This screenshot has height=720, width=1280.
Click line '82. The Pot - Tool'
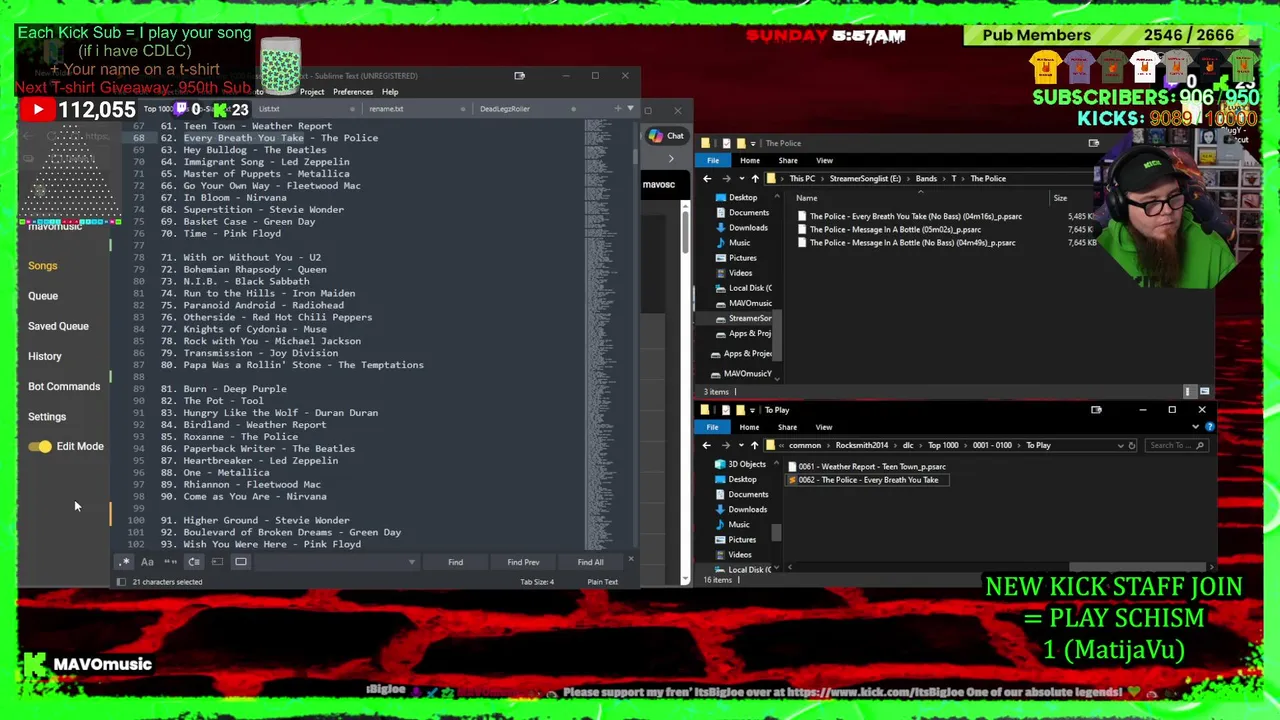tap(212, 401)
